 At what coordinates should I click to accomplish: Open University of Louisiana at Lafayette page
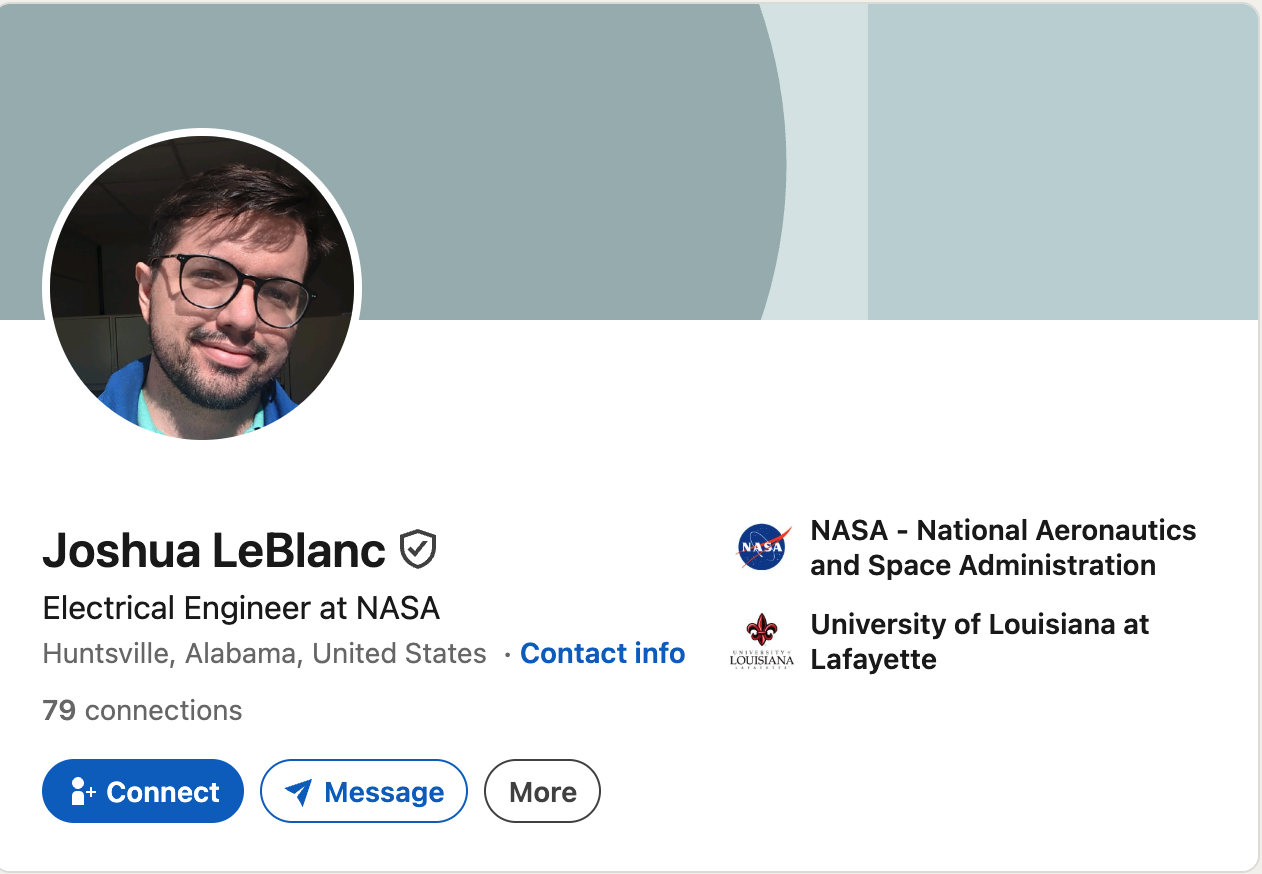pos(980,641)
